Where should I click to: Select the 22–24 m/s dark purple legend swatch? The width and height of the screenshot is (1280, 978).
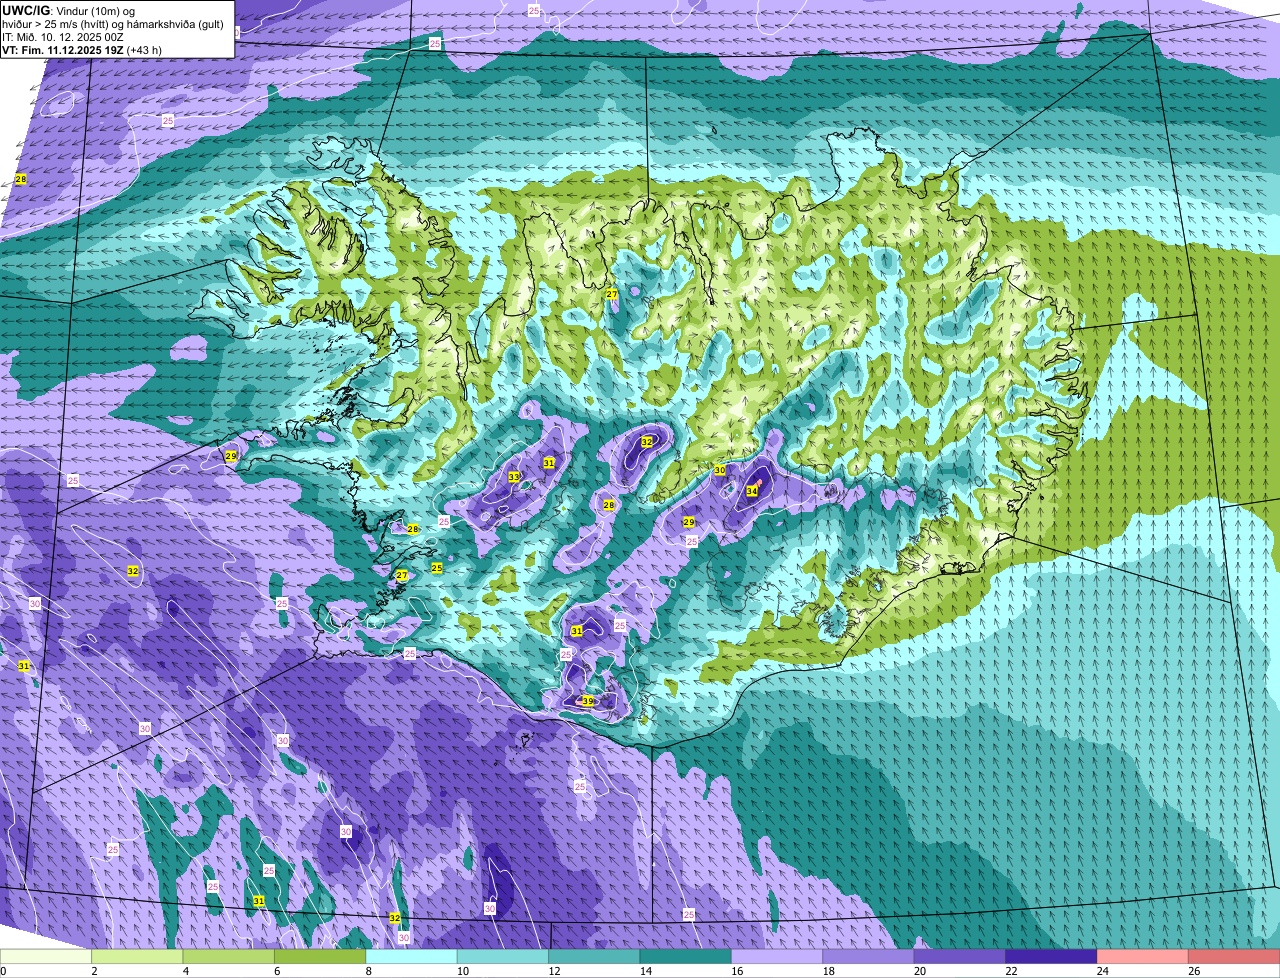[1052, 956]
